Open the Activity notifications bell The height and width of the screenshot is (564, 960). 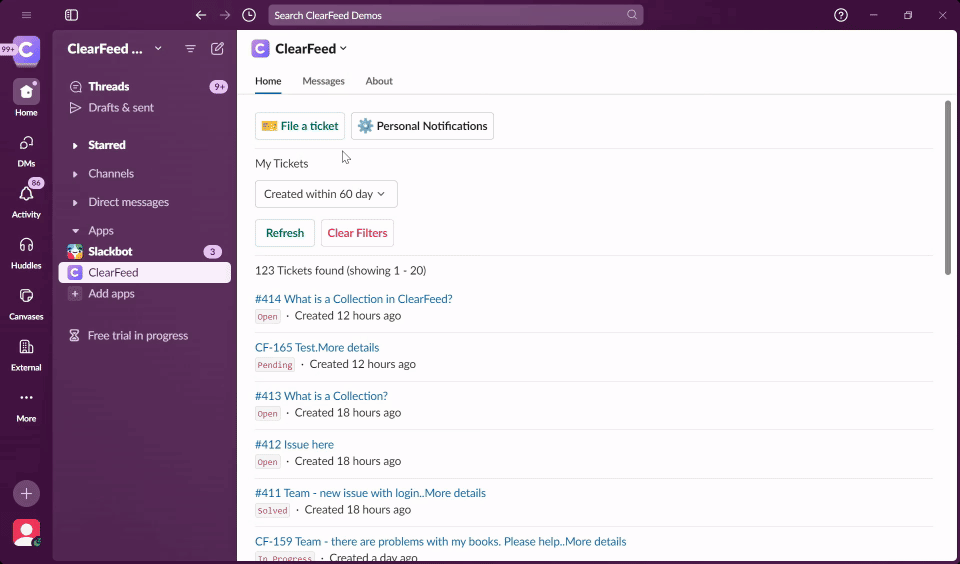coord(26,194)
